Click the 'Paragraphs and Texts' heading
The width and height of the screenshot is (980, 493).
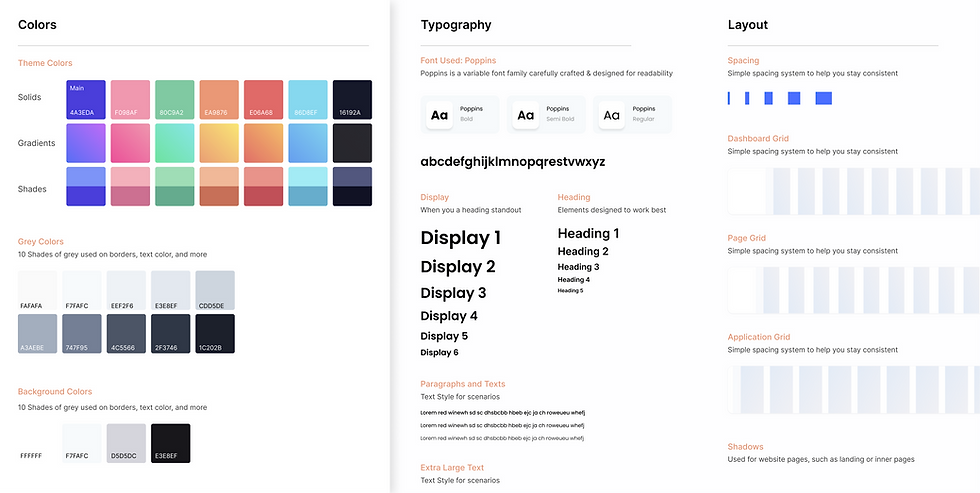click(462, 384)
